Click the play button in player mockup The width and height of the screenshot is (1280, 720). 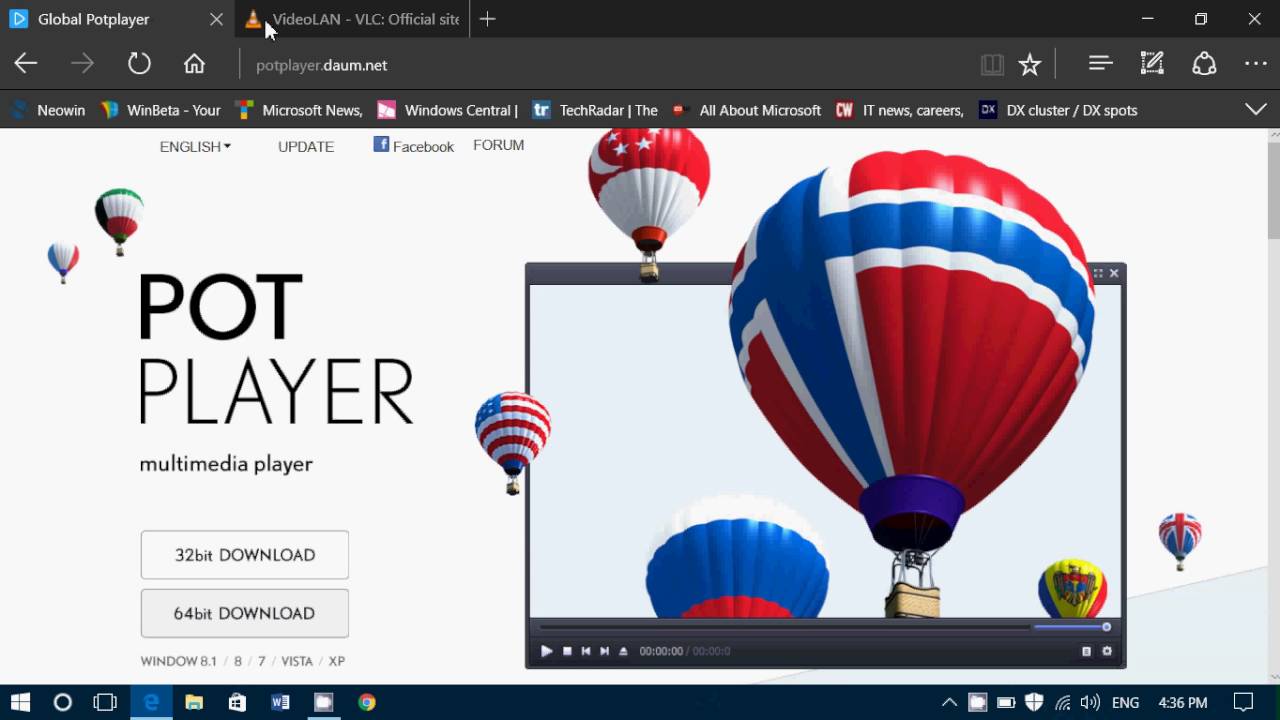pyautogui.click(x=546, y=651)
